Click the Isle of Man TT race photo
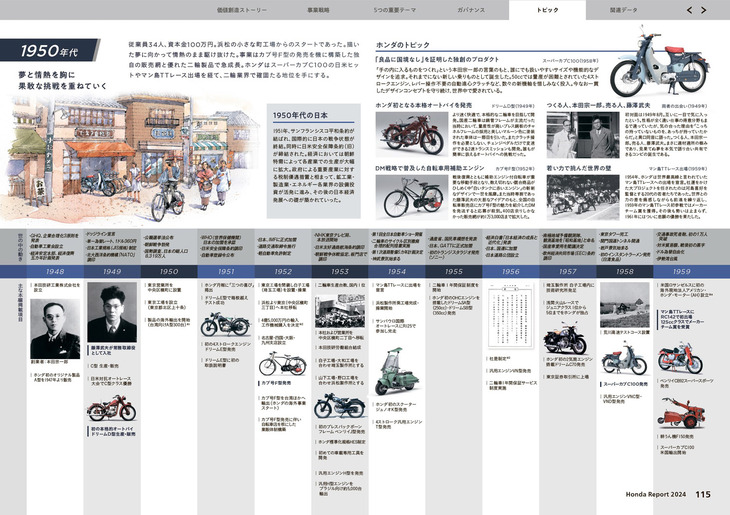 [x=583, y=197]
